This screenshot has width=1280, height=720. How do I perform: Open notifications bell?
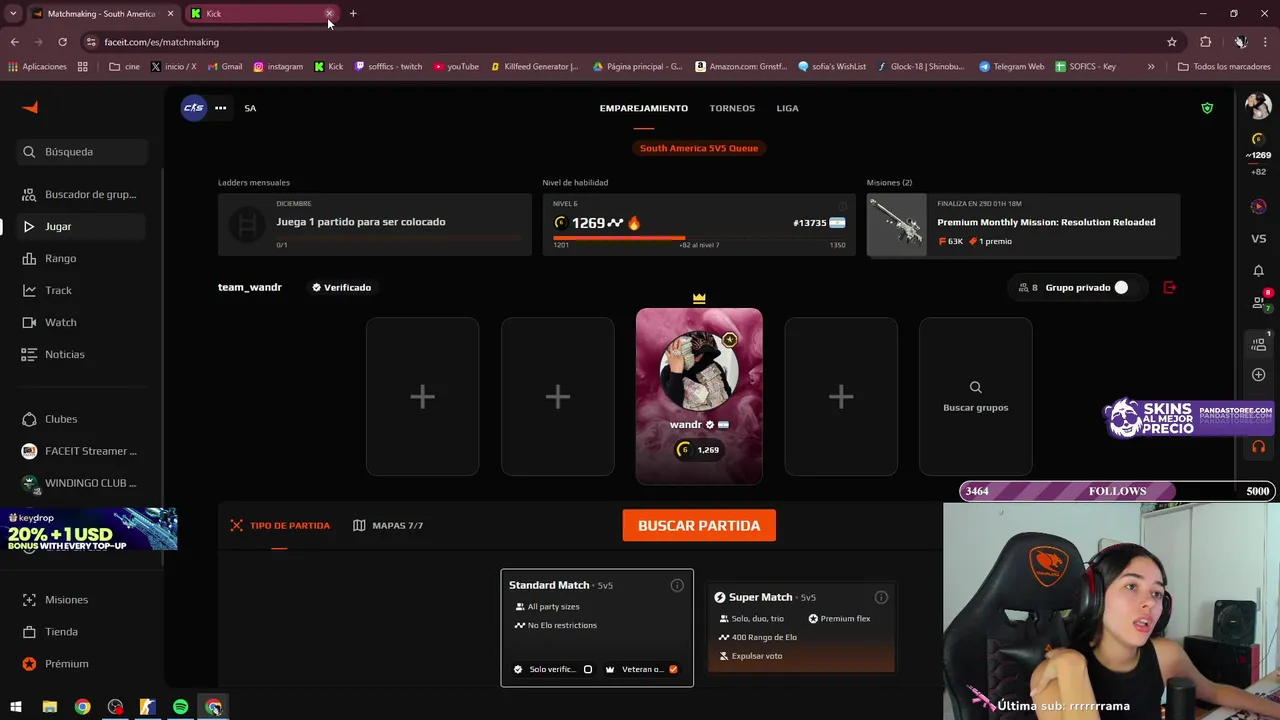click(x=1258, y=271)
